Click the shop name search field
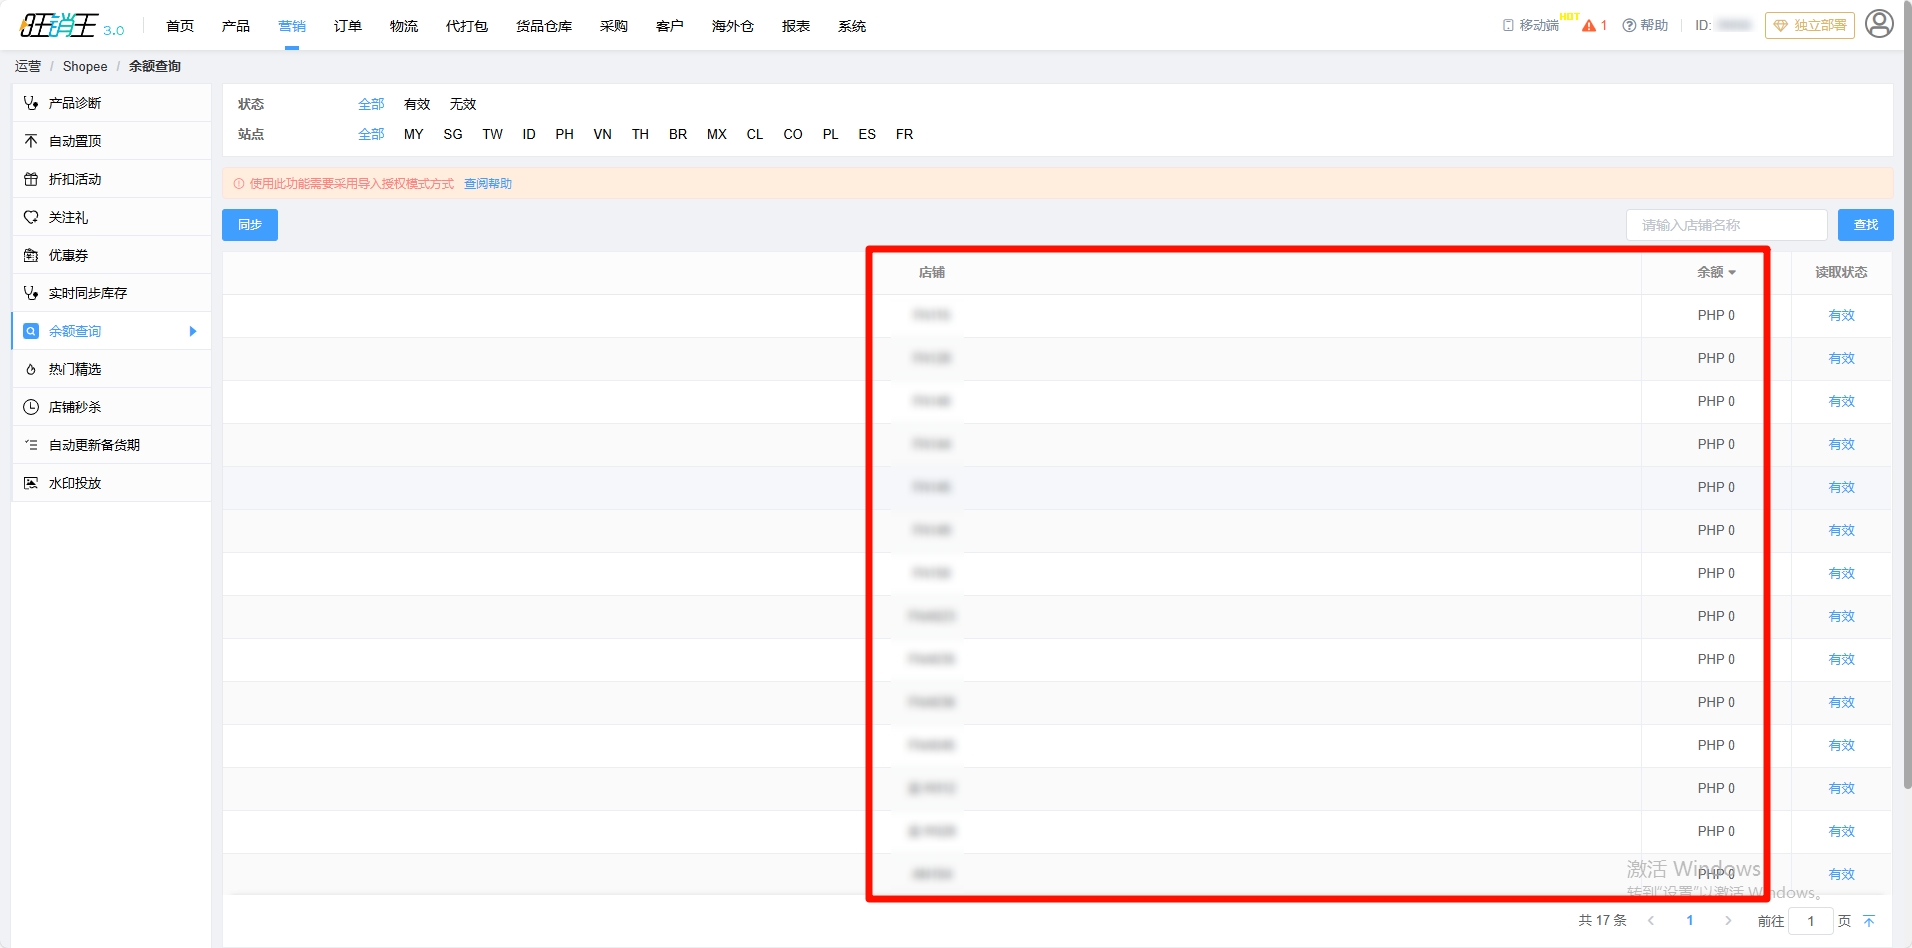1912x948 pixels. (x=1726, y=225)
